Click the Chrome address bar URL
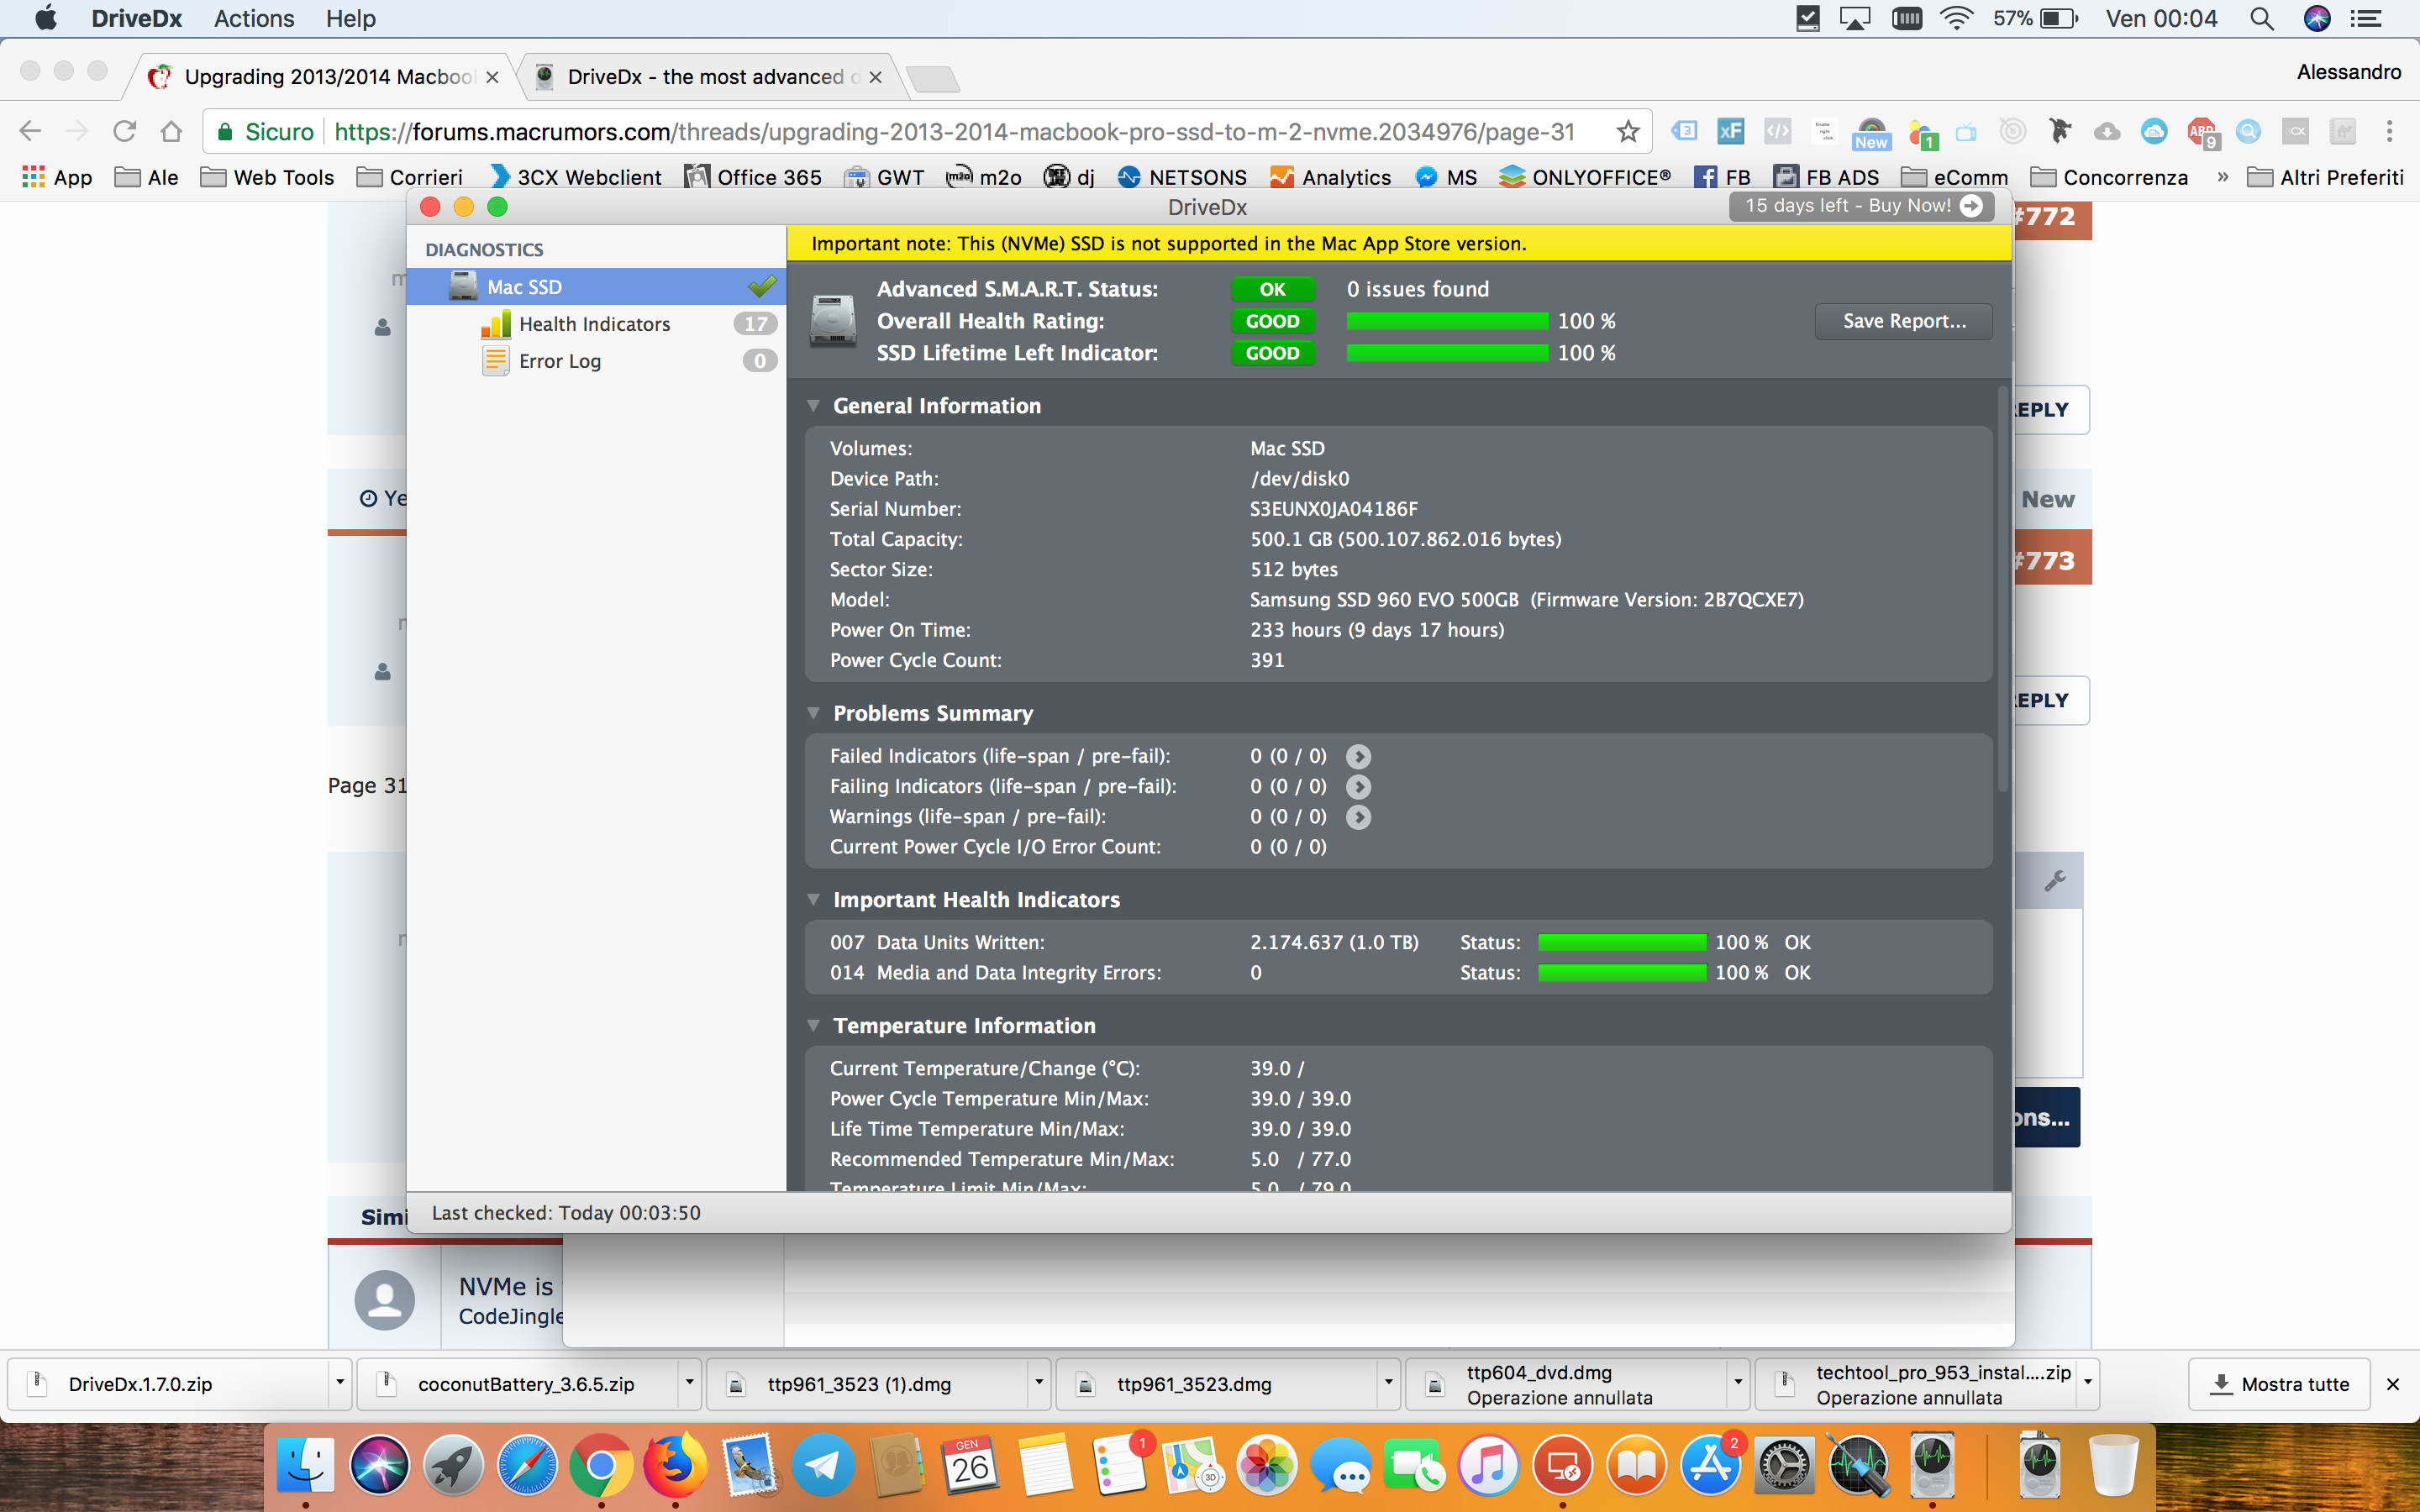This screenshot has height=1512, width=2420. click(954, 131)
